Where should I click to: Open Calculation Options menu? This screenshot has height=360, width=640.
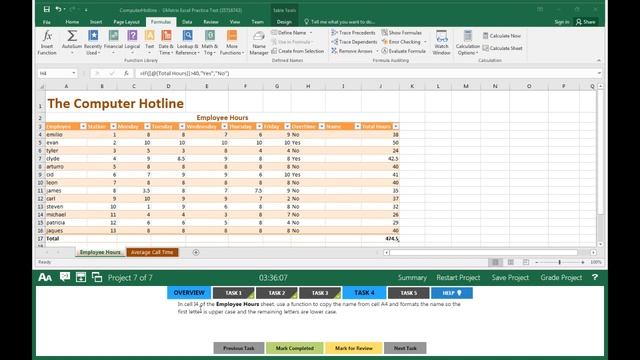pyautogui.click(x=468, y=42)
